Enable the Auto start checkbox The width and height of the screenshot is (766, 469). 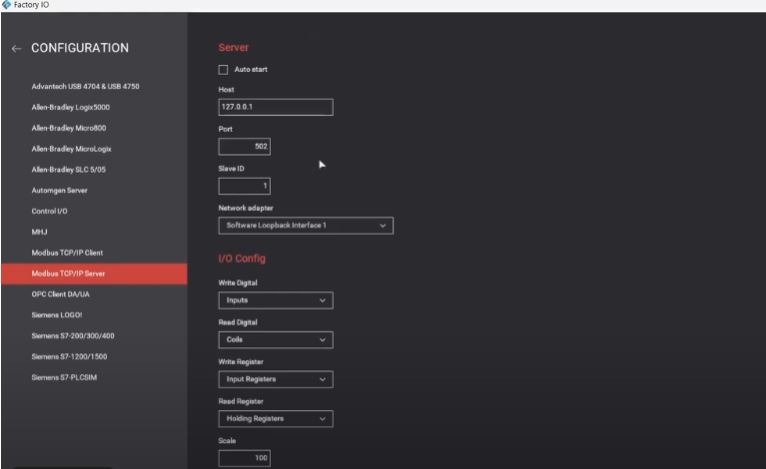click(x=223, y=69)
